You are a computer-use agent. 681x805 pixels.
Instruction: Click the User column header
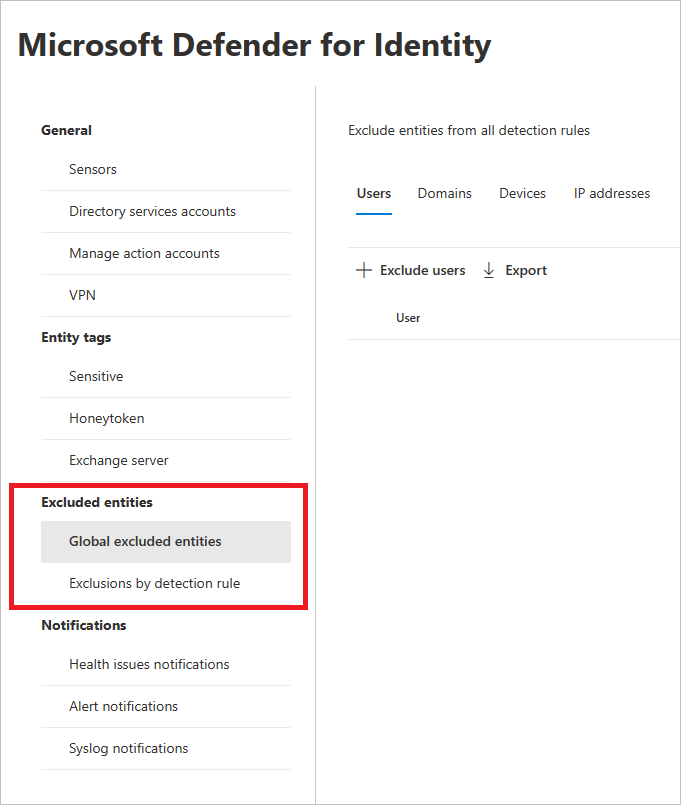coord(408,318)
